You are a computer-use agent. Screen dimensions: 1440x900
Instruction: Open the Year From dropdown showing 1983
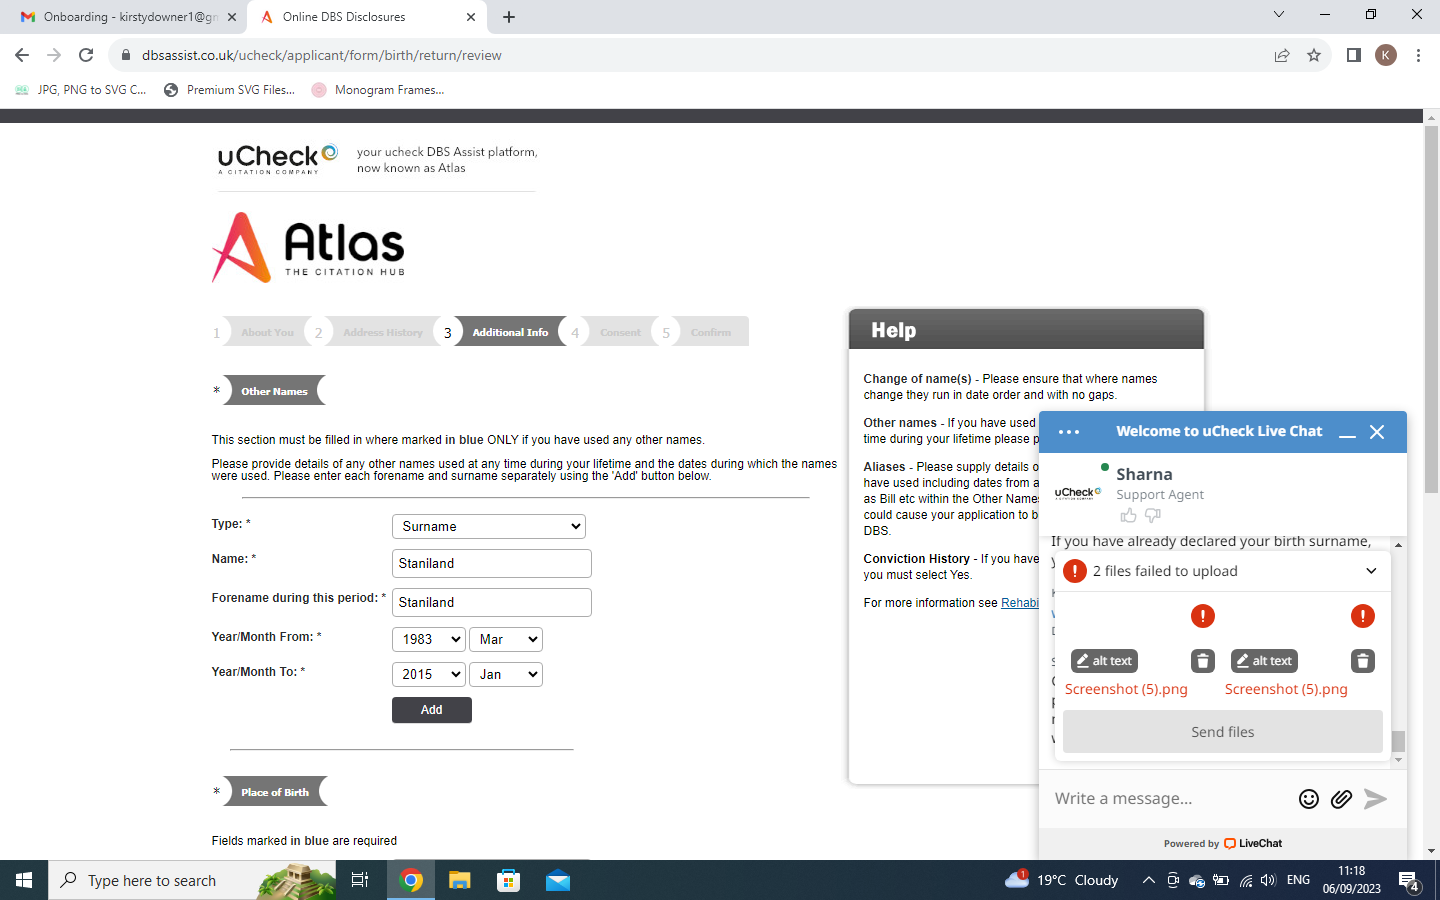(428, 640)
